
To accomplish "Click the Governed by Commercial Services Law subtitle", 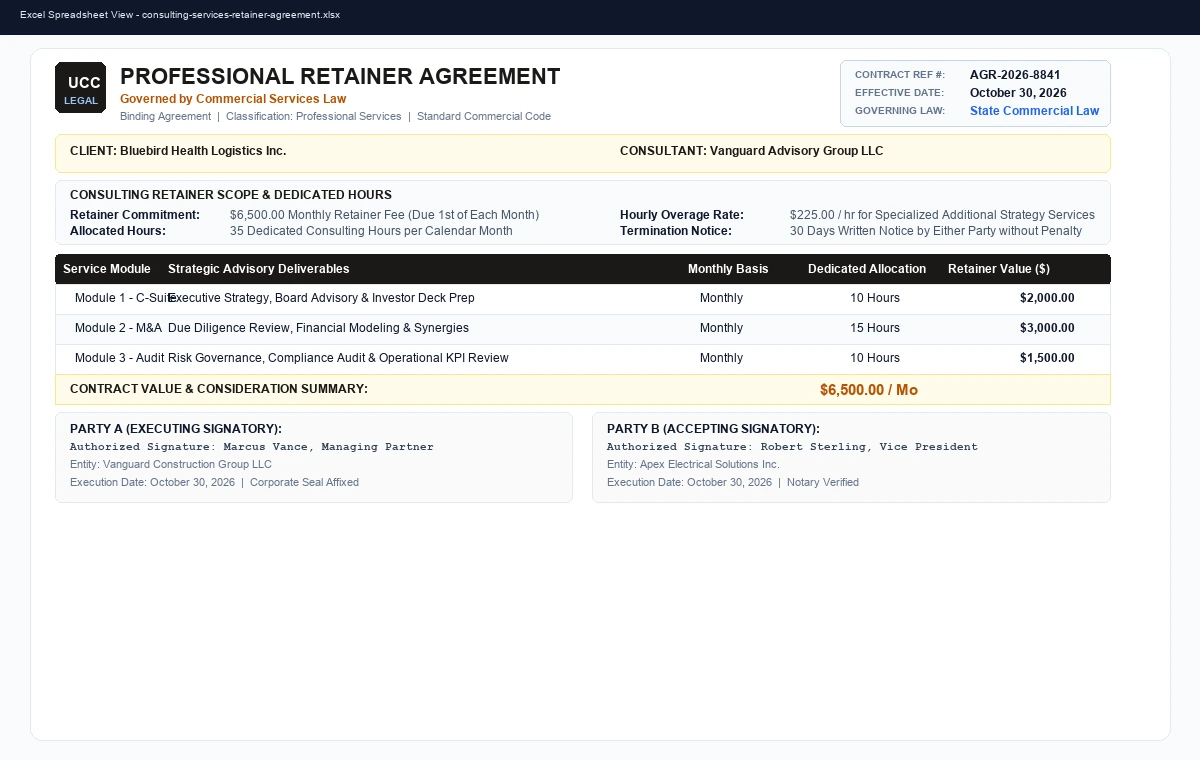I will pos(233,99).
